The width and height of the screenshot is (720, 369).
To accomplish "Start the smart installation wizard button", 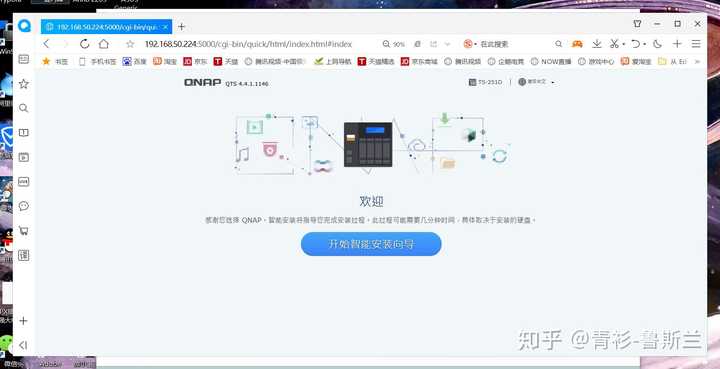I will [x=371, y=244].
